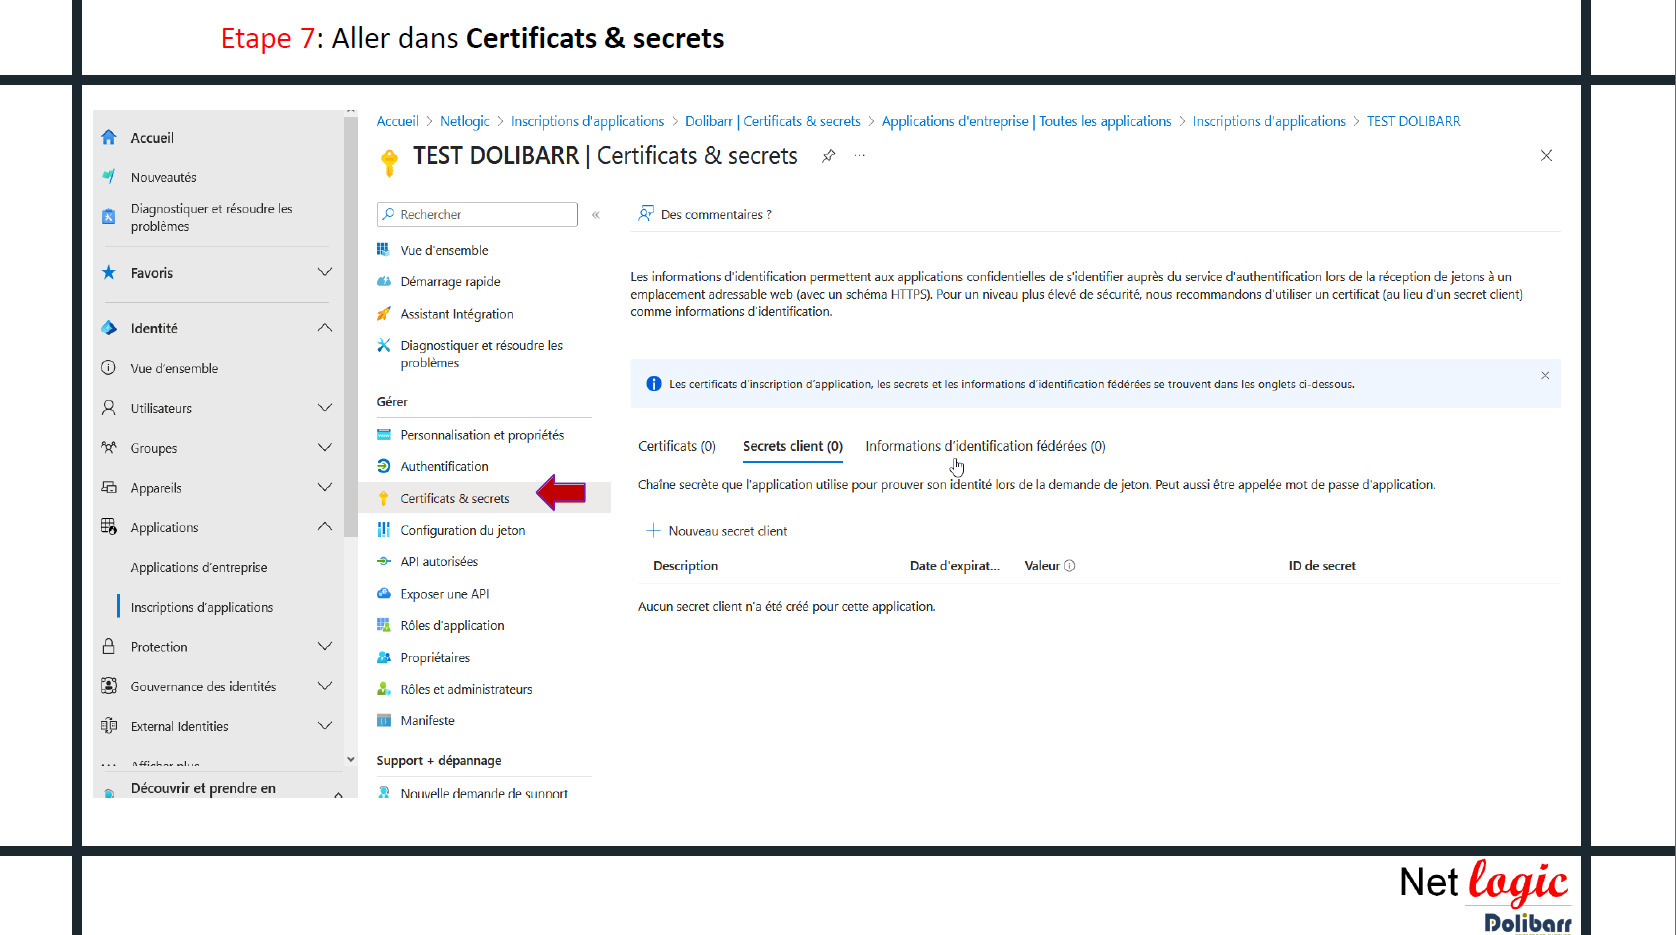Image resolution: width=1676 pixels, height=935 pixels.
Task: Click the Des commentaires feedback icon
Action: pos(646,214)
